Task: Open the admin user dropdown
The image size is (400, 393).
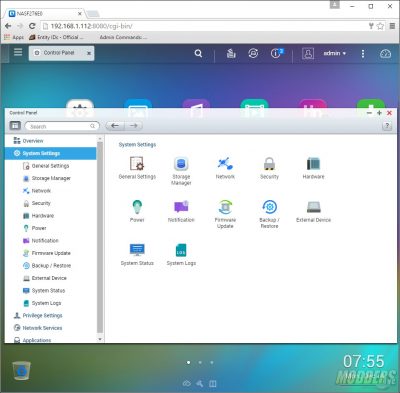Action: point(335,53)
